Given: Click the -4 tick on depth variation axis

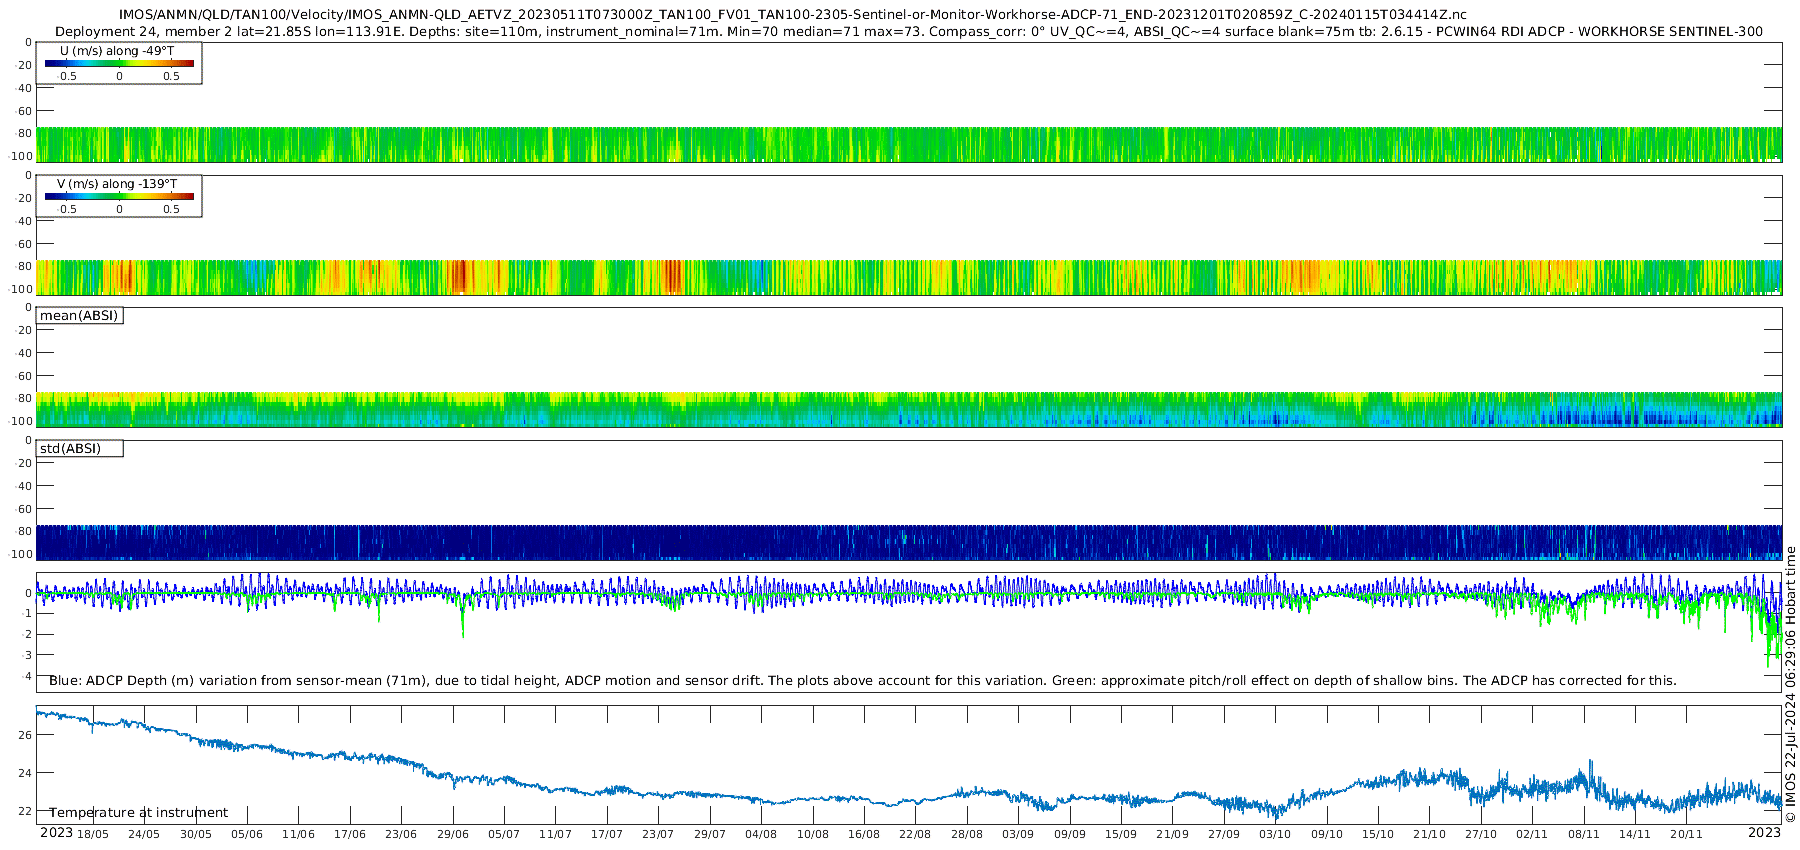Looking at the screenshot, I should click(25, 676).
